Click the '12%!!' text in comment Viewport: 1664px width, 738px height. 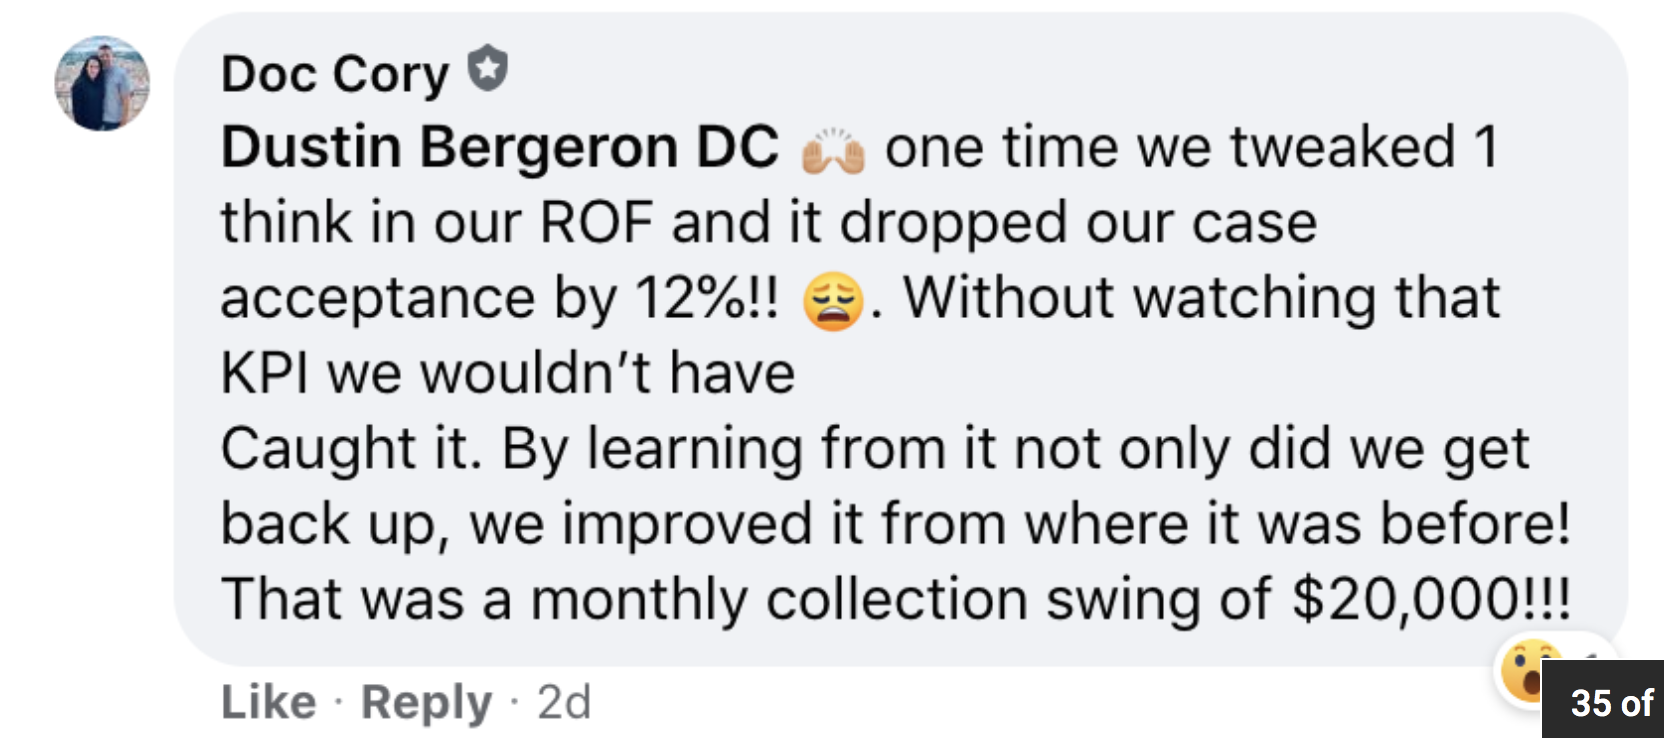(707, 298)
